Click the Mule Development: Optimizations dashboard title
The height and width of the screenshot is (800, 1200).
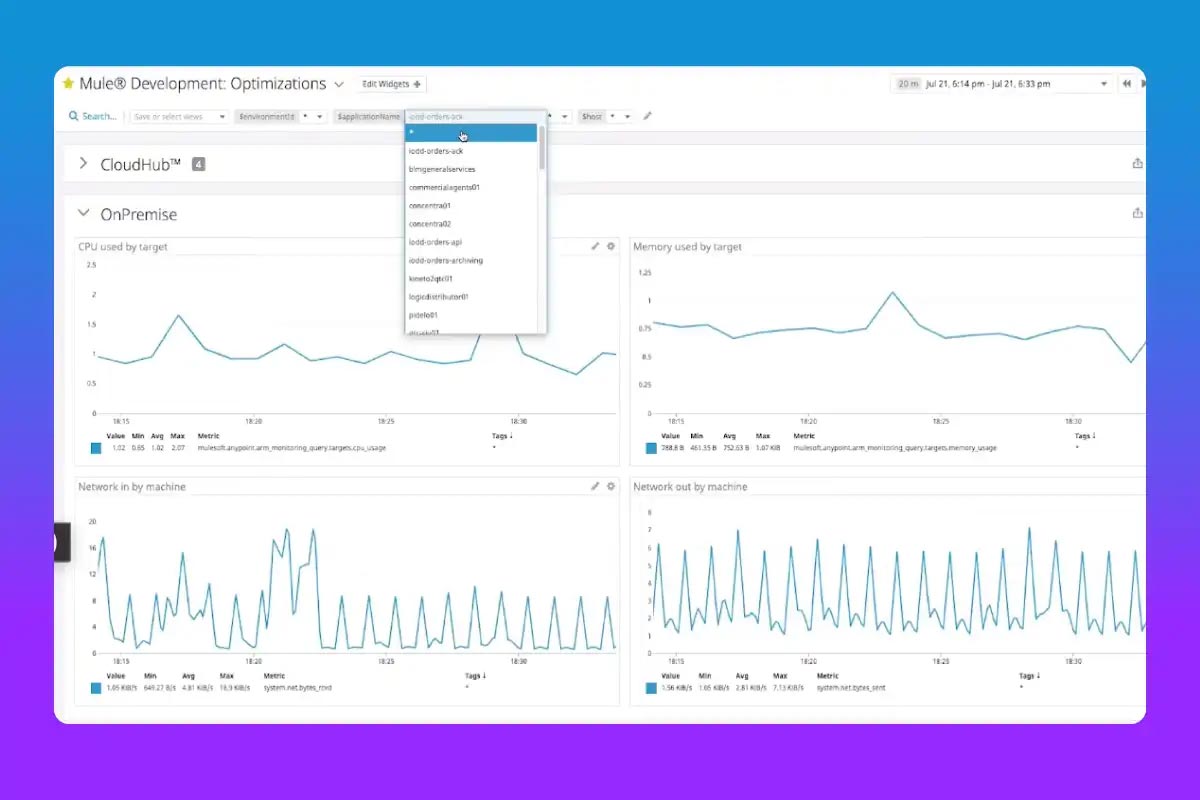coord(203,84)
